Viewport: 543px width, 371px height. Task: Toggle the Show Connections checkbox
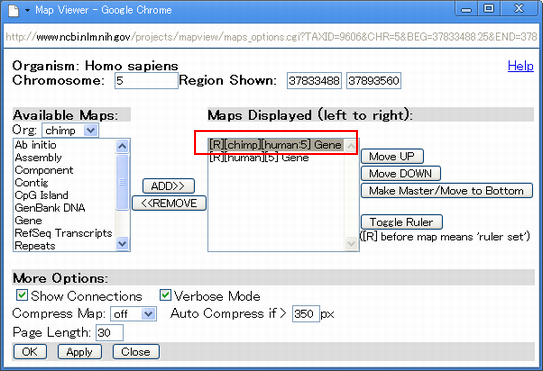click(x=22, y=295)
